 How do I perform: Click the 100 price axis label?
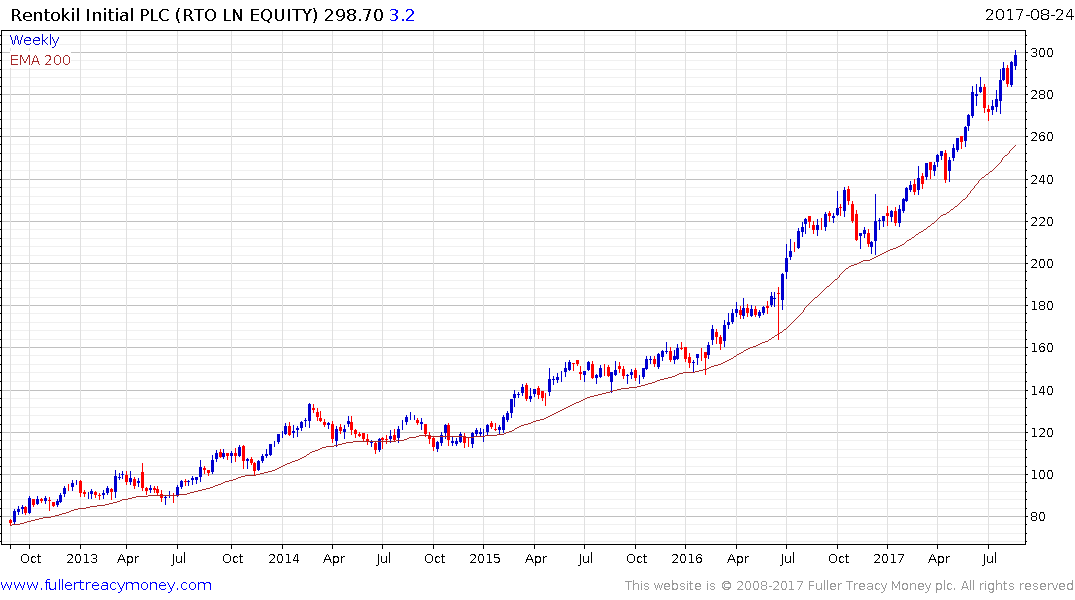[1041, 475]
